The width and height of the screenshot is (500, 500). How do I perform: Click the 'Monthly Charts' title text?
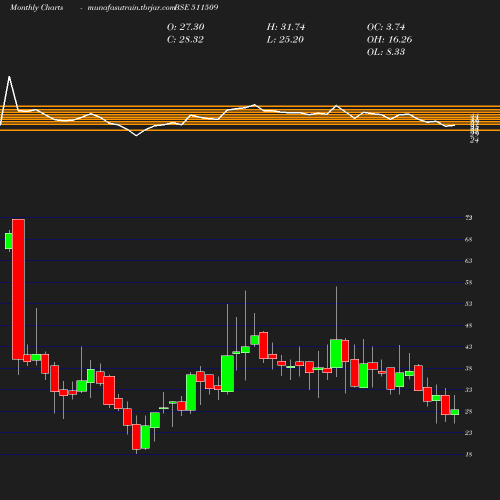pos(37,7)
